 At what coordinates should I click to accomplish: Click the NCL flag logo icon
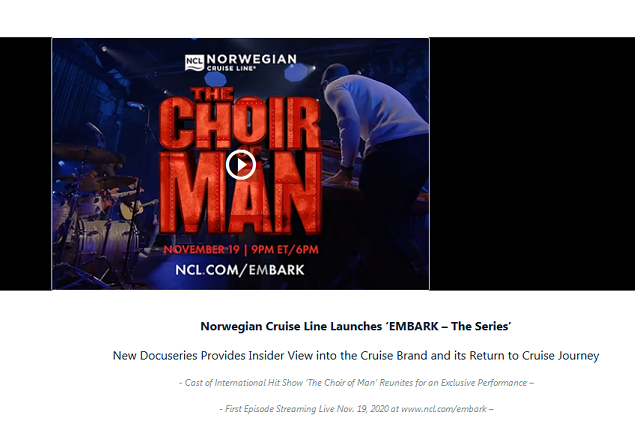pyautogui.click(x=194, y=63)
